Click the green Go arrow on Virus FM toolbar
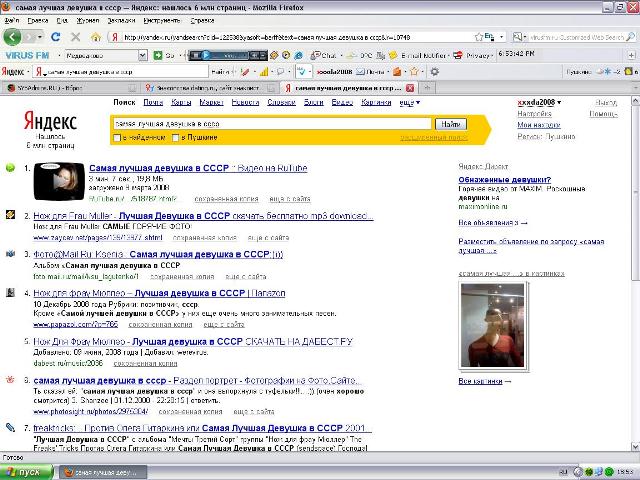640x480 pixels. [158, 55]
